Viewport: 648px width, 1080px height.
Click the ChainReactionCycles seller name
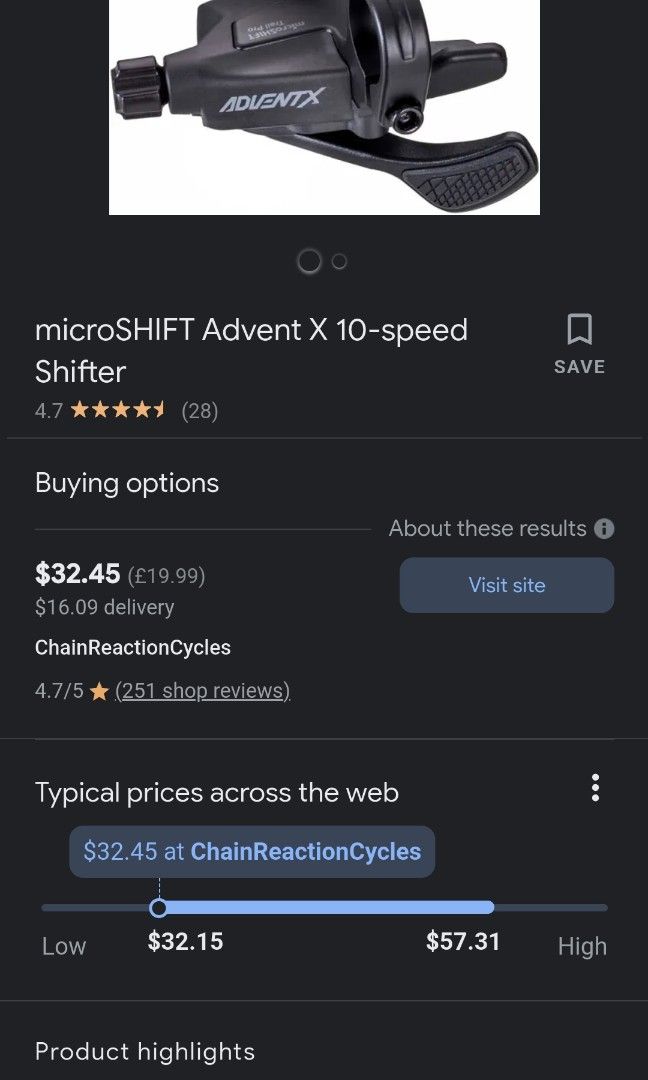[133, 648]
